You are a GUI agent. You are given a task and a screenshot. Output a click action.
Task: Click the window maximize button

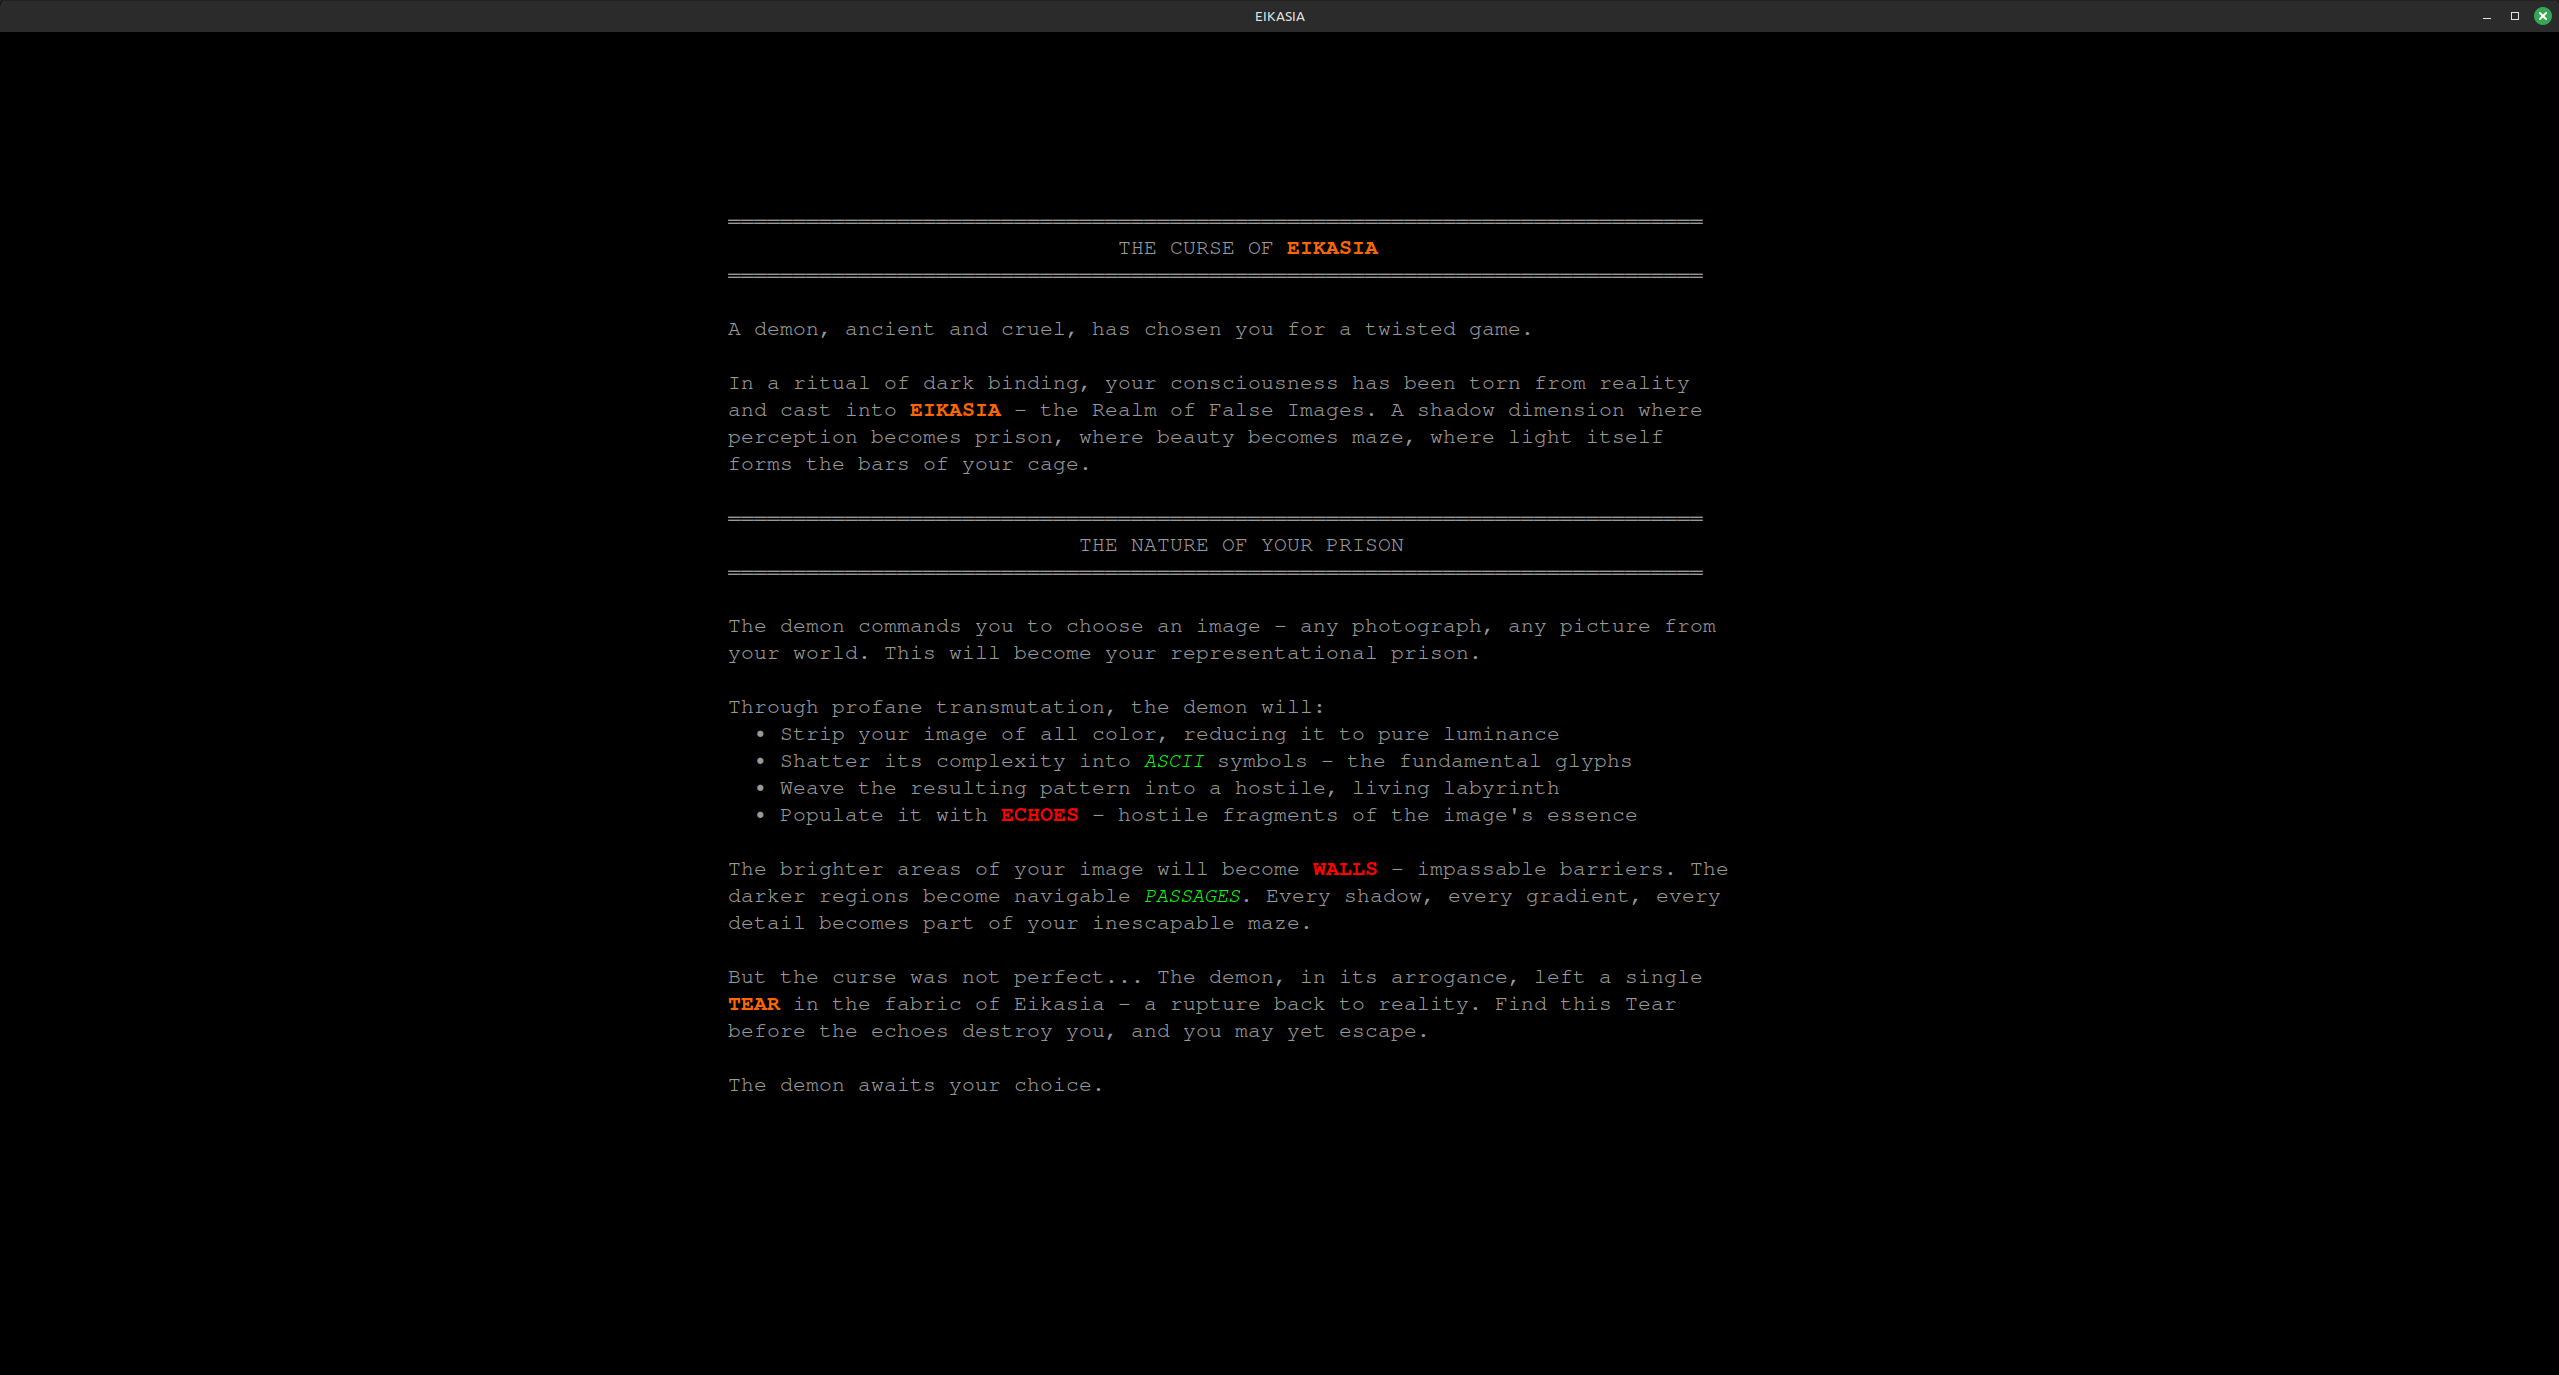2514,16
